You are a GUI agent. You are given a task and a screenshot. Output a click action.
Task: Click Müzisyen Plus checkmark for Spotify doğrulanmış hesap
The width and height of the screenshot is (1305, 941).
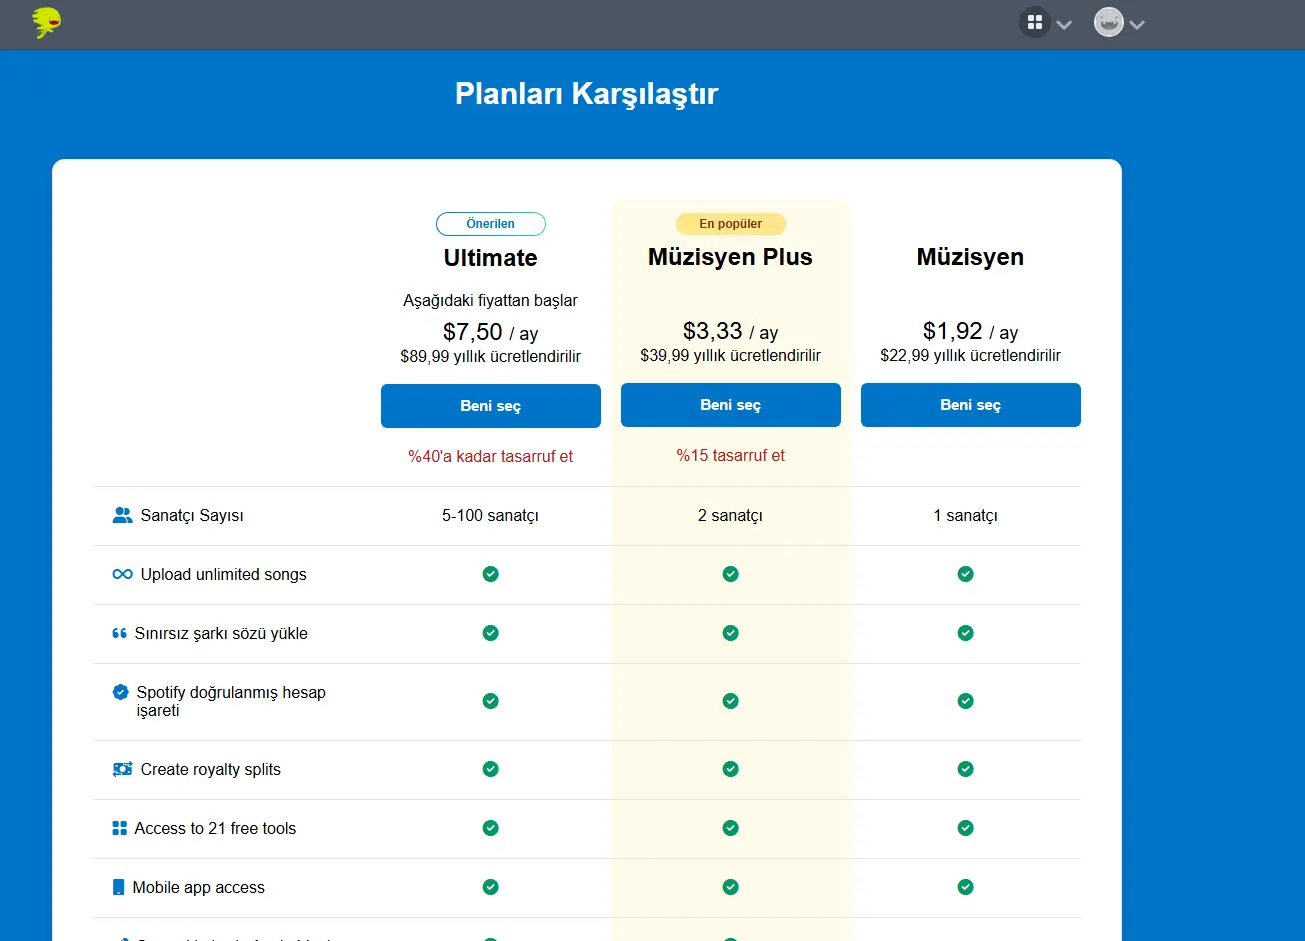[x=731, y=701]
